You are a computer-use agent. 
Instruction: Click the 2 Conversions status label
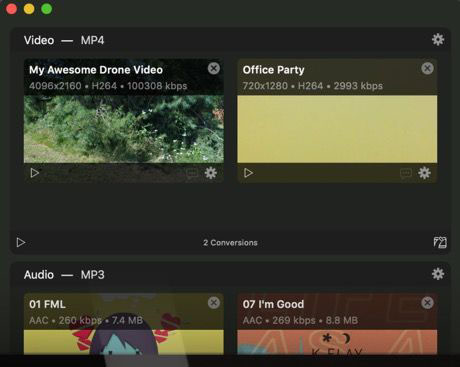230,243
